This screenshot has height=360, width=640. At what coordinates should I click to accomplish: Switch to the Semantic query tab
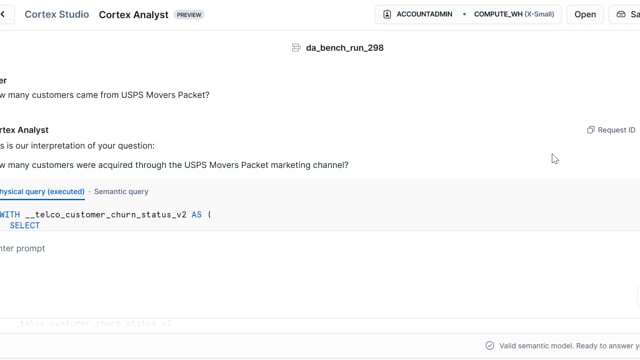coord(121,191)
